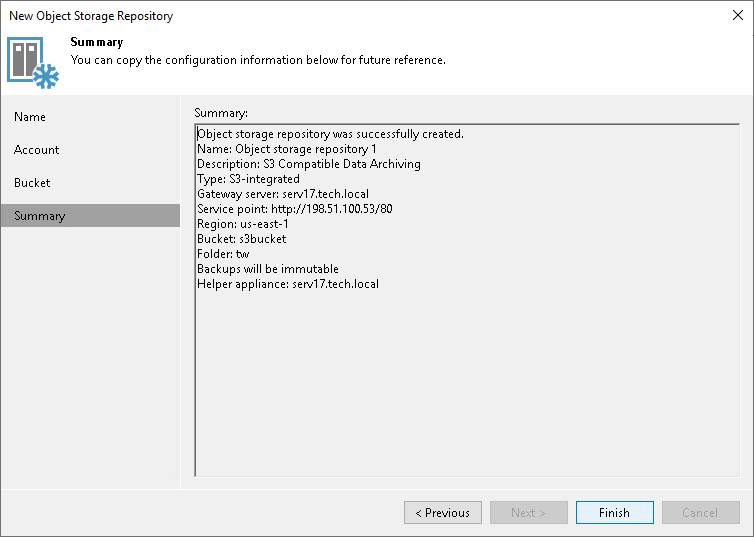Click the 'Folder: tw' line
The width and height of the screenshot is (754, 537).
(223, 254)
